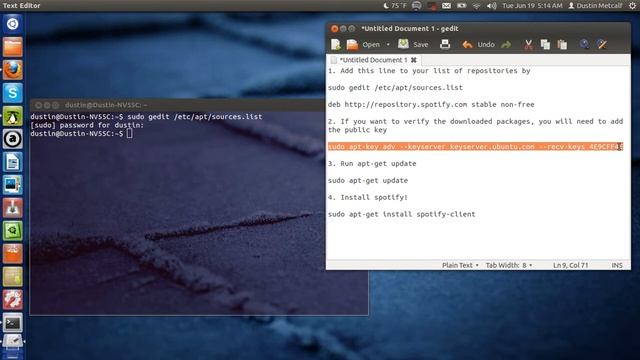Save the document with the Save button
Image resolution: width=640 pixels, height=360 pixels.
pyautogui.click(x=413, y=44)
